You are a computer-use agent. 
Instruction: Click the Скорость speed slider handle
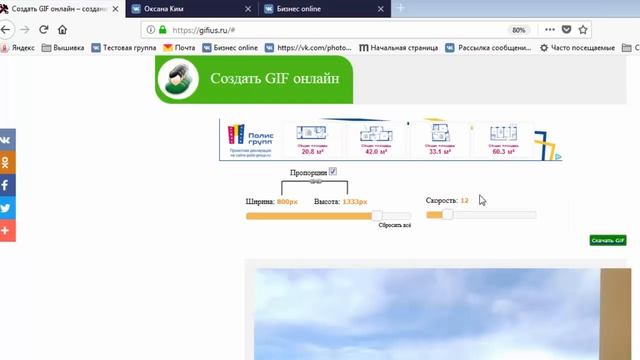pyautogui.click(x=448, y=214)
